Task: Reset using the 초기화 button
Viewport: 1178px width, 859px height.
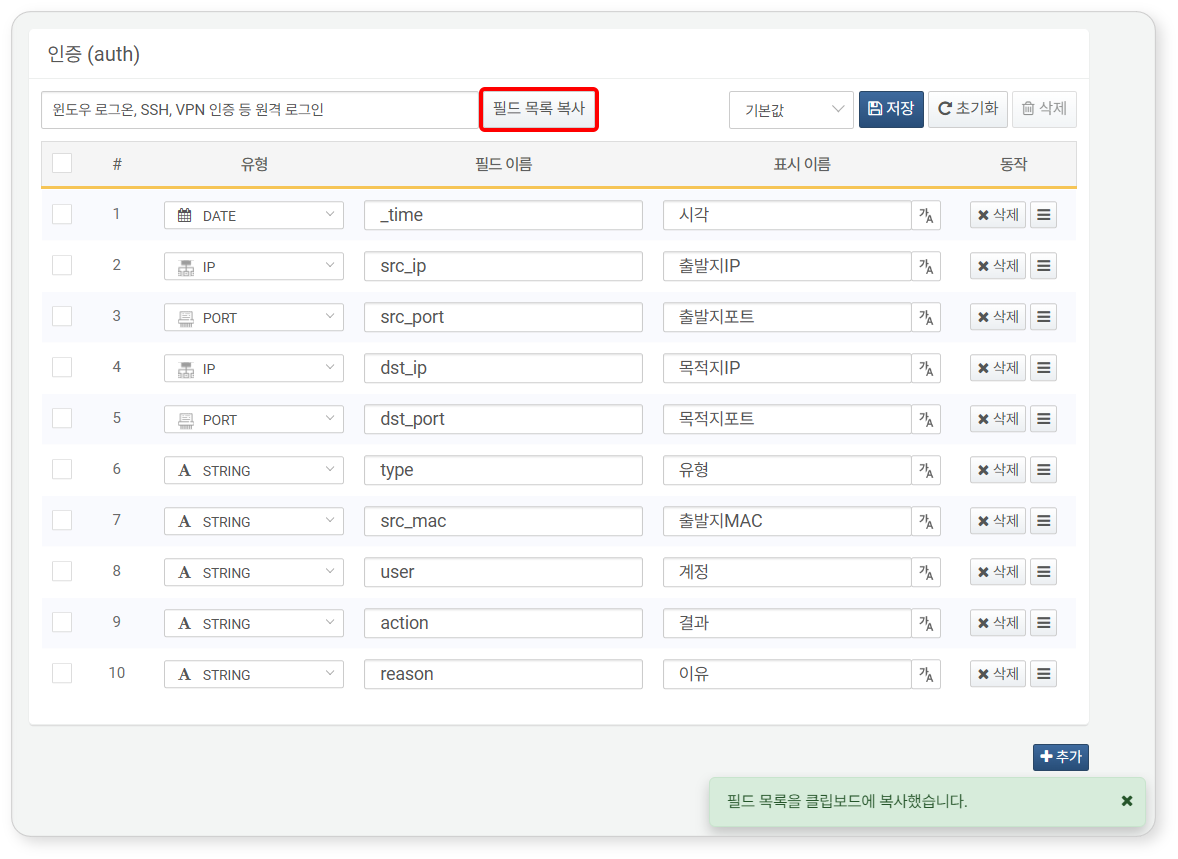Action: point(968,109)
